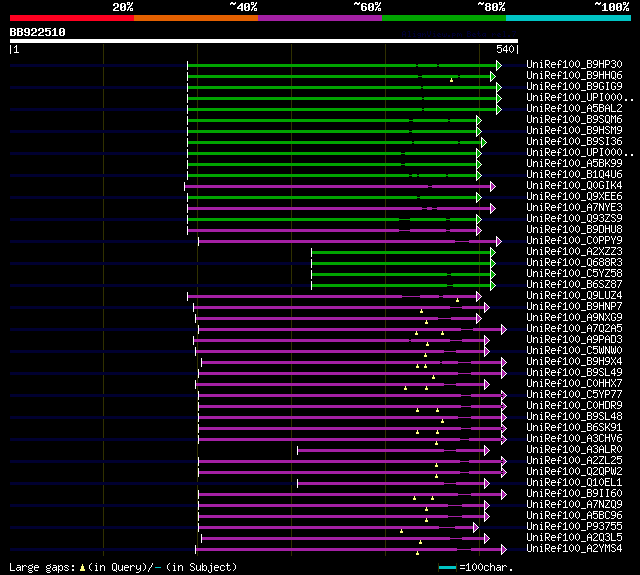Click the red 20% identity legend segment
Viewport: 640px width, 575px height.
[72, 18]
